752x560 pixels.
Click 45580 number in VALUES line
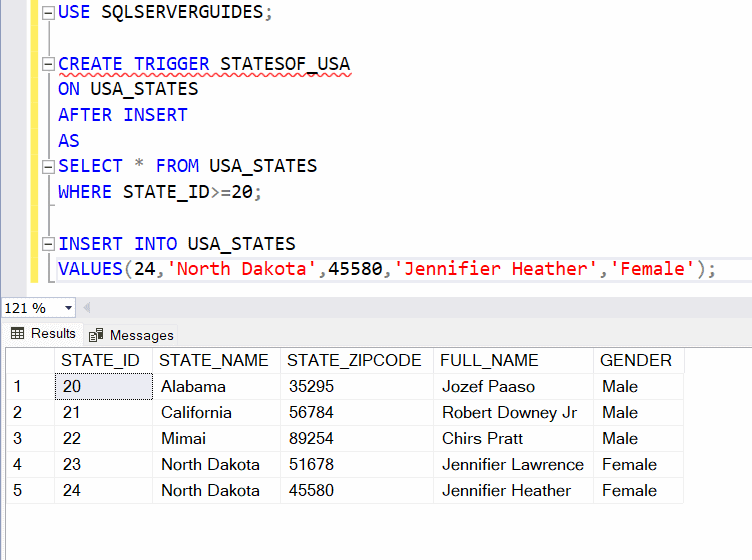355,269
